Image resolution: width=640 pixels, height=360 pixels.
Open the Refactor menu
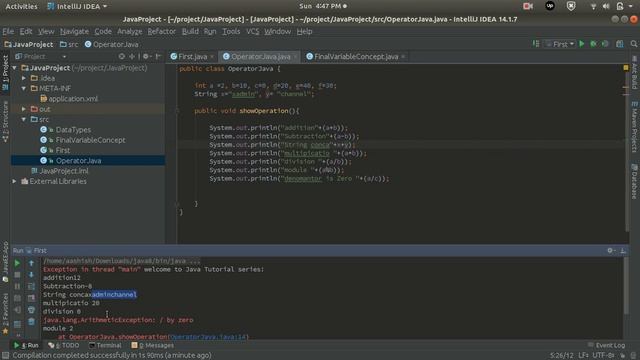(x=161, y=31)
